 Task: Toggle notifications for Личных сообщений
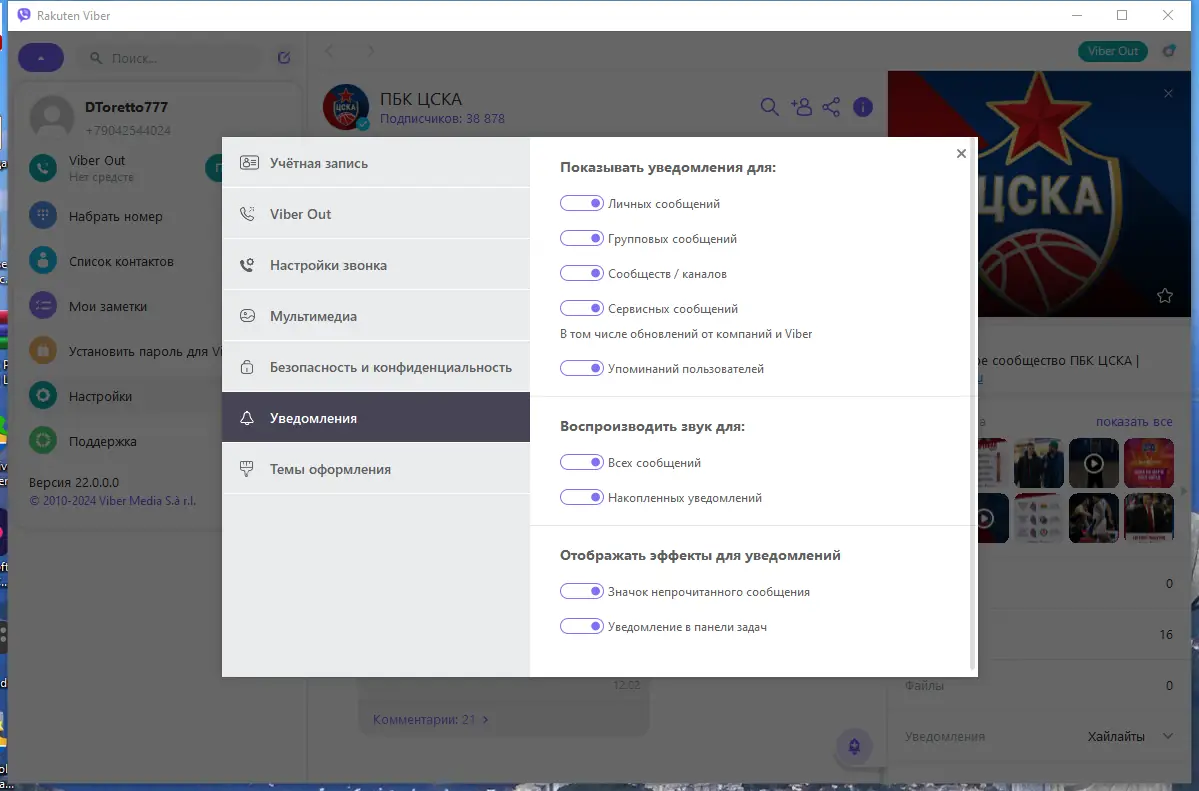click(581, 203)
